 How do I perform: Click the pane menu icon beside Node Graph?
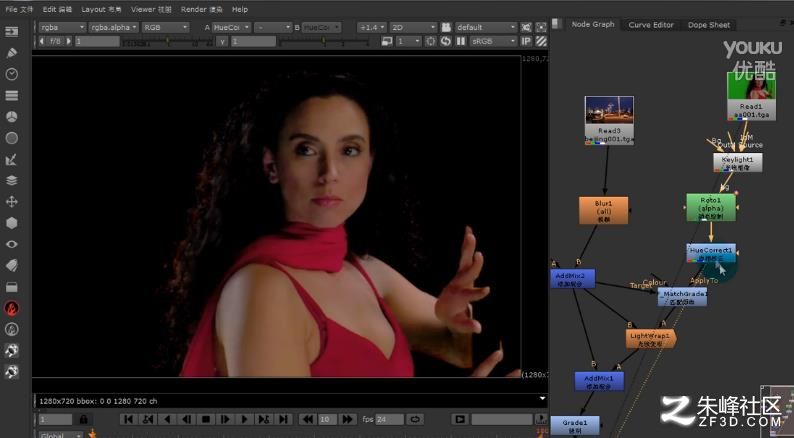pyautogui.click(x=557, y=24)
